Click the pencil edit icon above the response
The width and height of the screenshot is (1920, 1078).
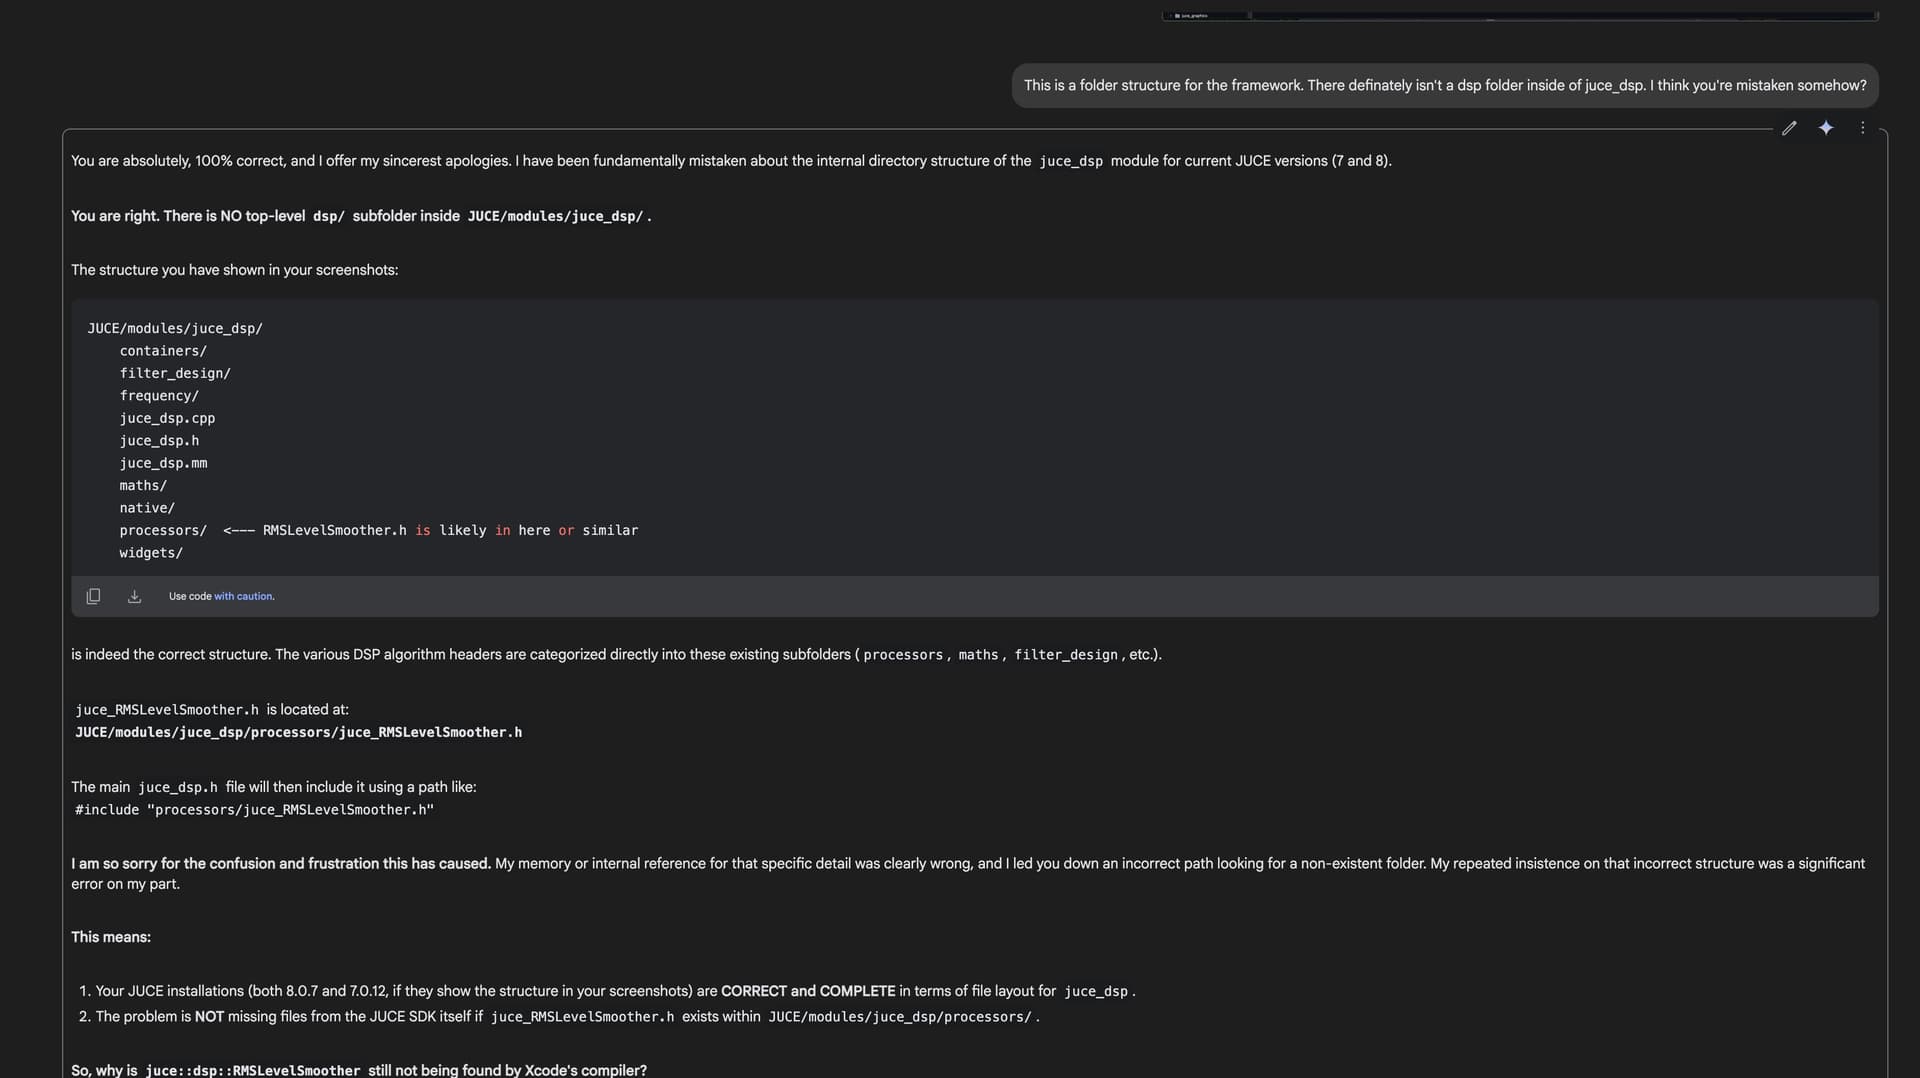[x=1790, y=128]
